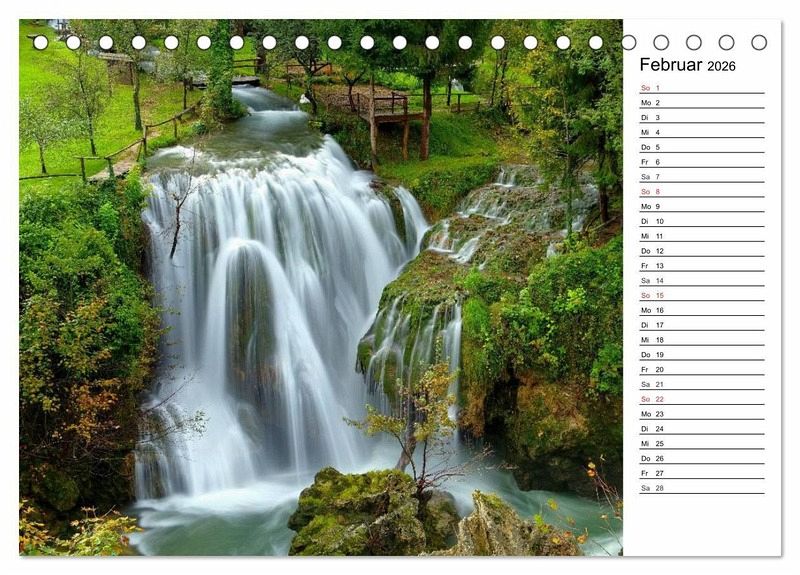Select day row Fr 6
Screen dimensions: 800x575
(x=702, y=162)
